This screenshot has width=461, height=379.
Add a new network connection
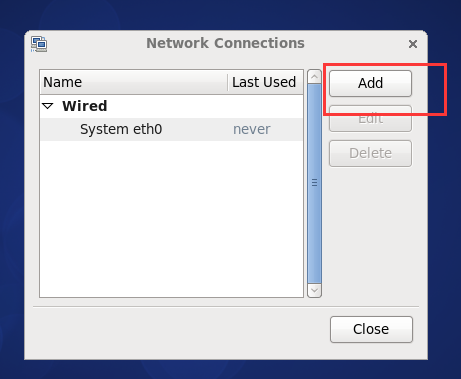pyautogui.click(x=370, y=83)
